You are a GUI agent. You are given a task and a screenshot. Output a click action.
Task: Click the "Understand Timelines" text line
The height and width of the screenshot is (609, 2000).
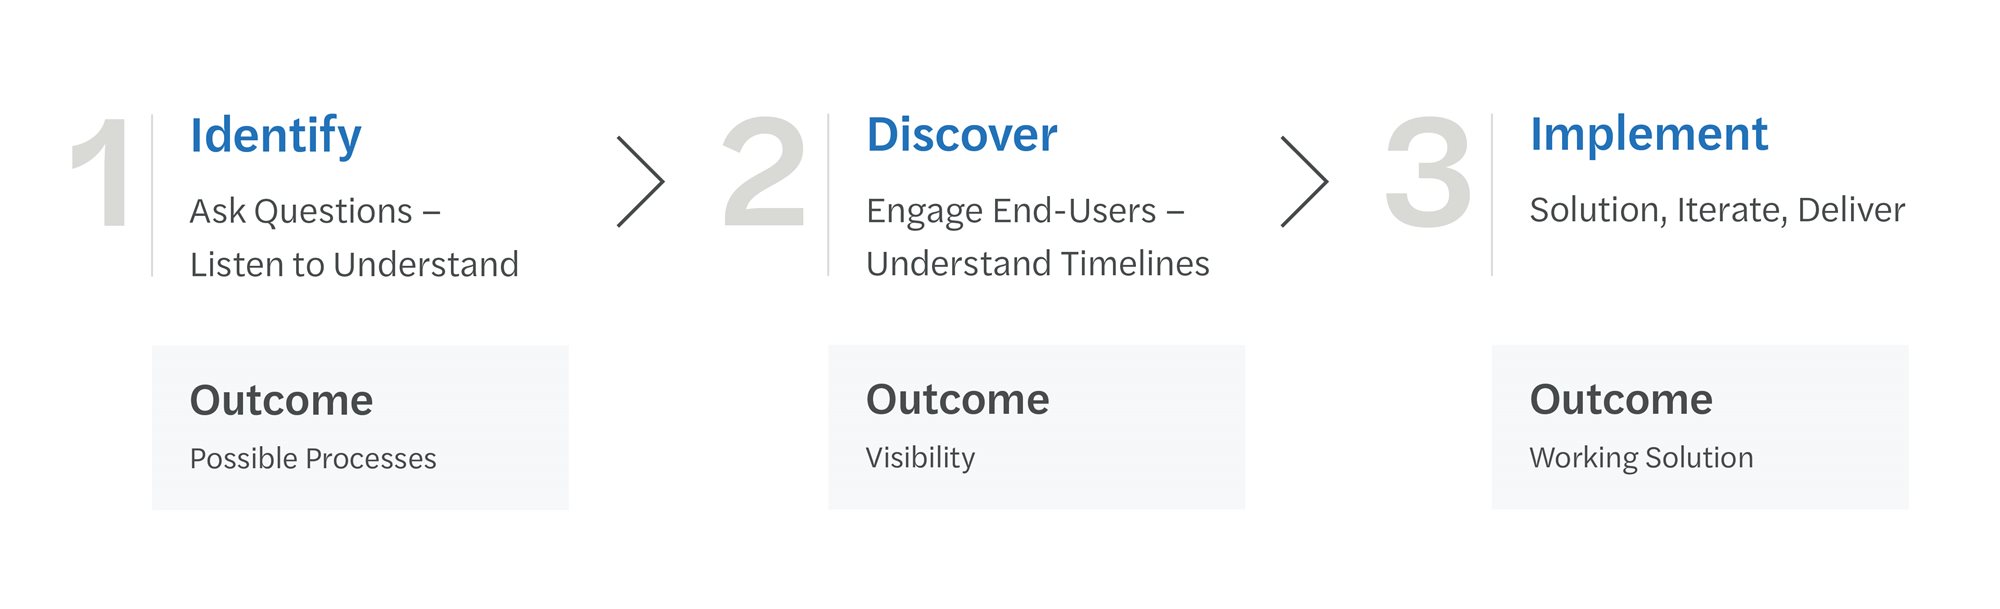pos(1037,263)
